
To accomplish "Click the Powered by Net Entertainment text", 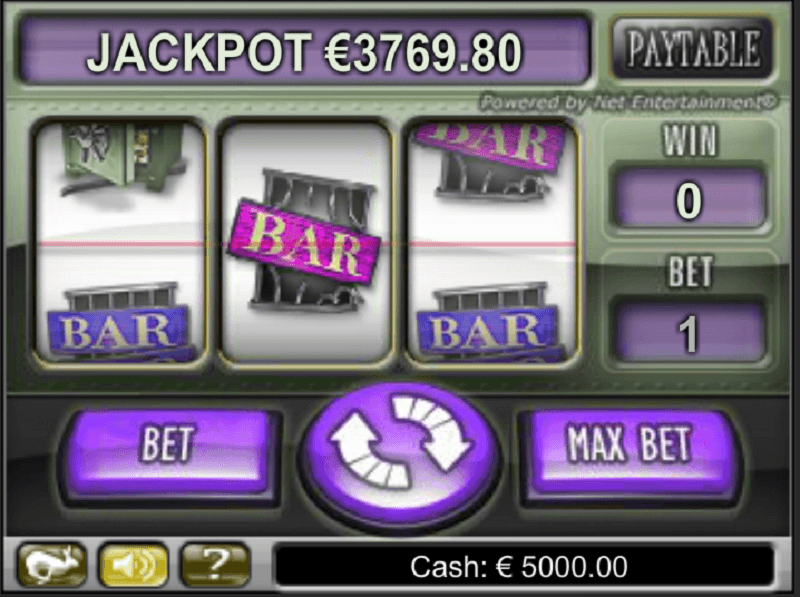I will point(628,103).
